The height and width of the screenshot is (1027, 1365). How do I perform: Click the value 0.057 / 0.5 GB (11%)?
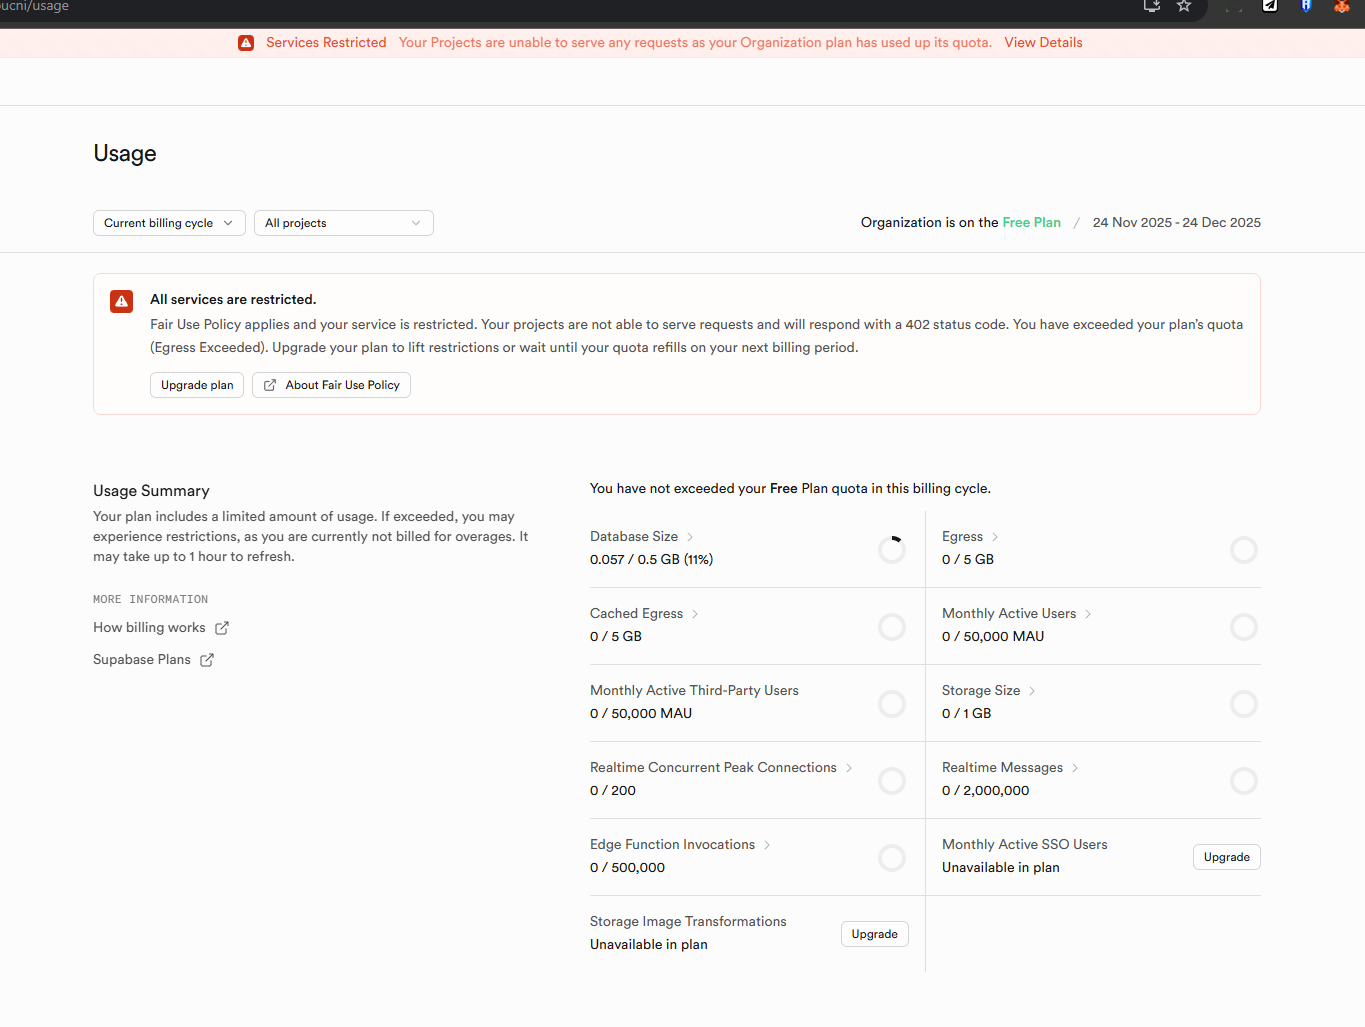[652, 560]
